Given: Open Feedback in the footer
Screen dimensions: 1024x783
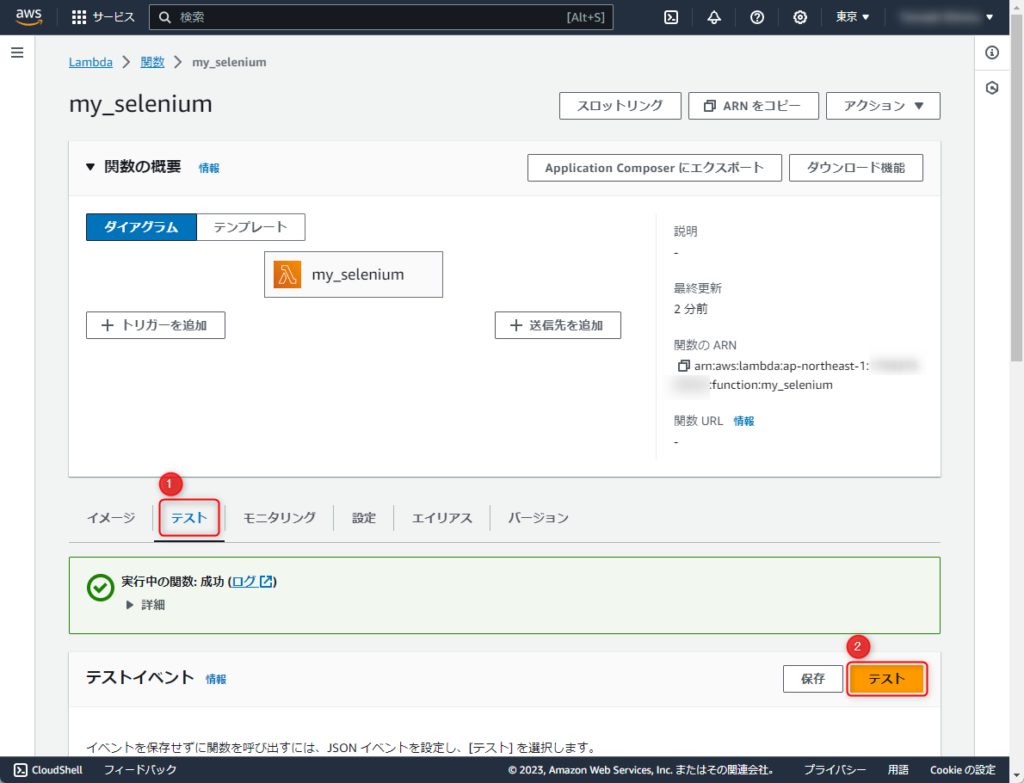Looking at the screenshot, I should point(140,770).
